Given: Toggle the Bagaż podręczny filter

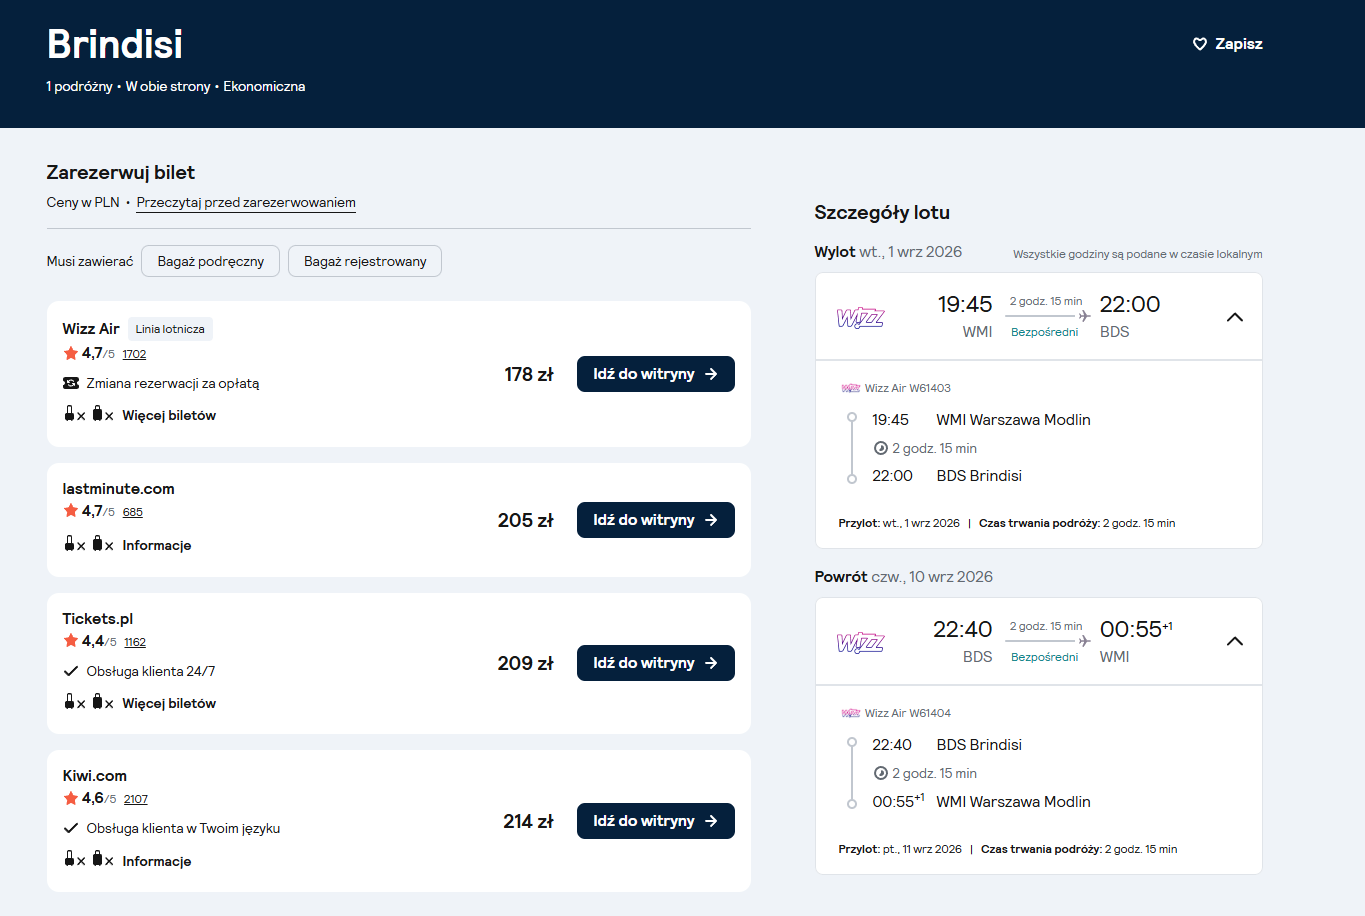Looking at the screenshot, I should [210, 261].
